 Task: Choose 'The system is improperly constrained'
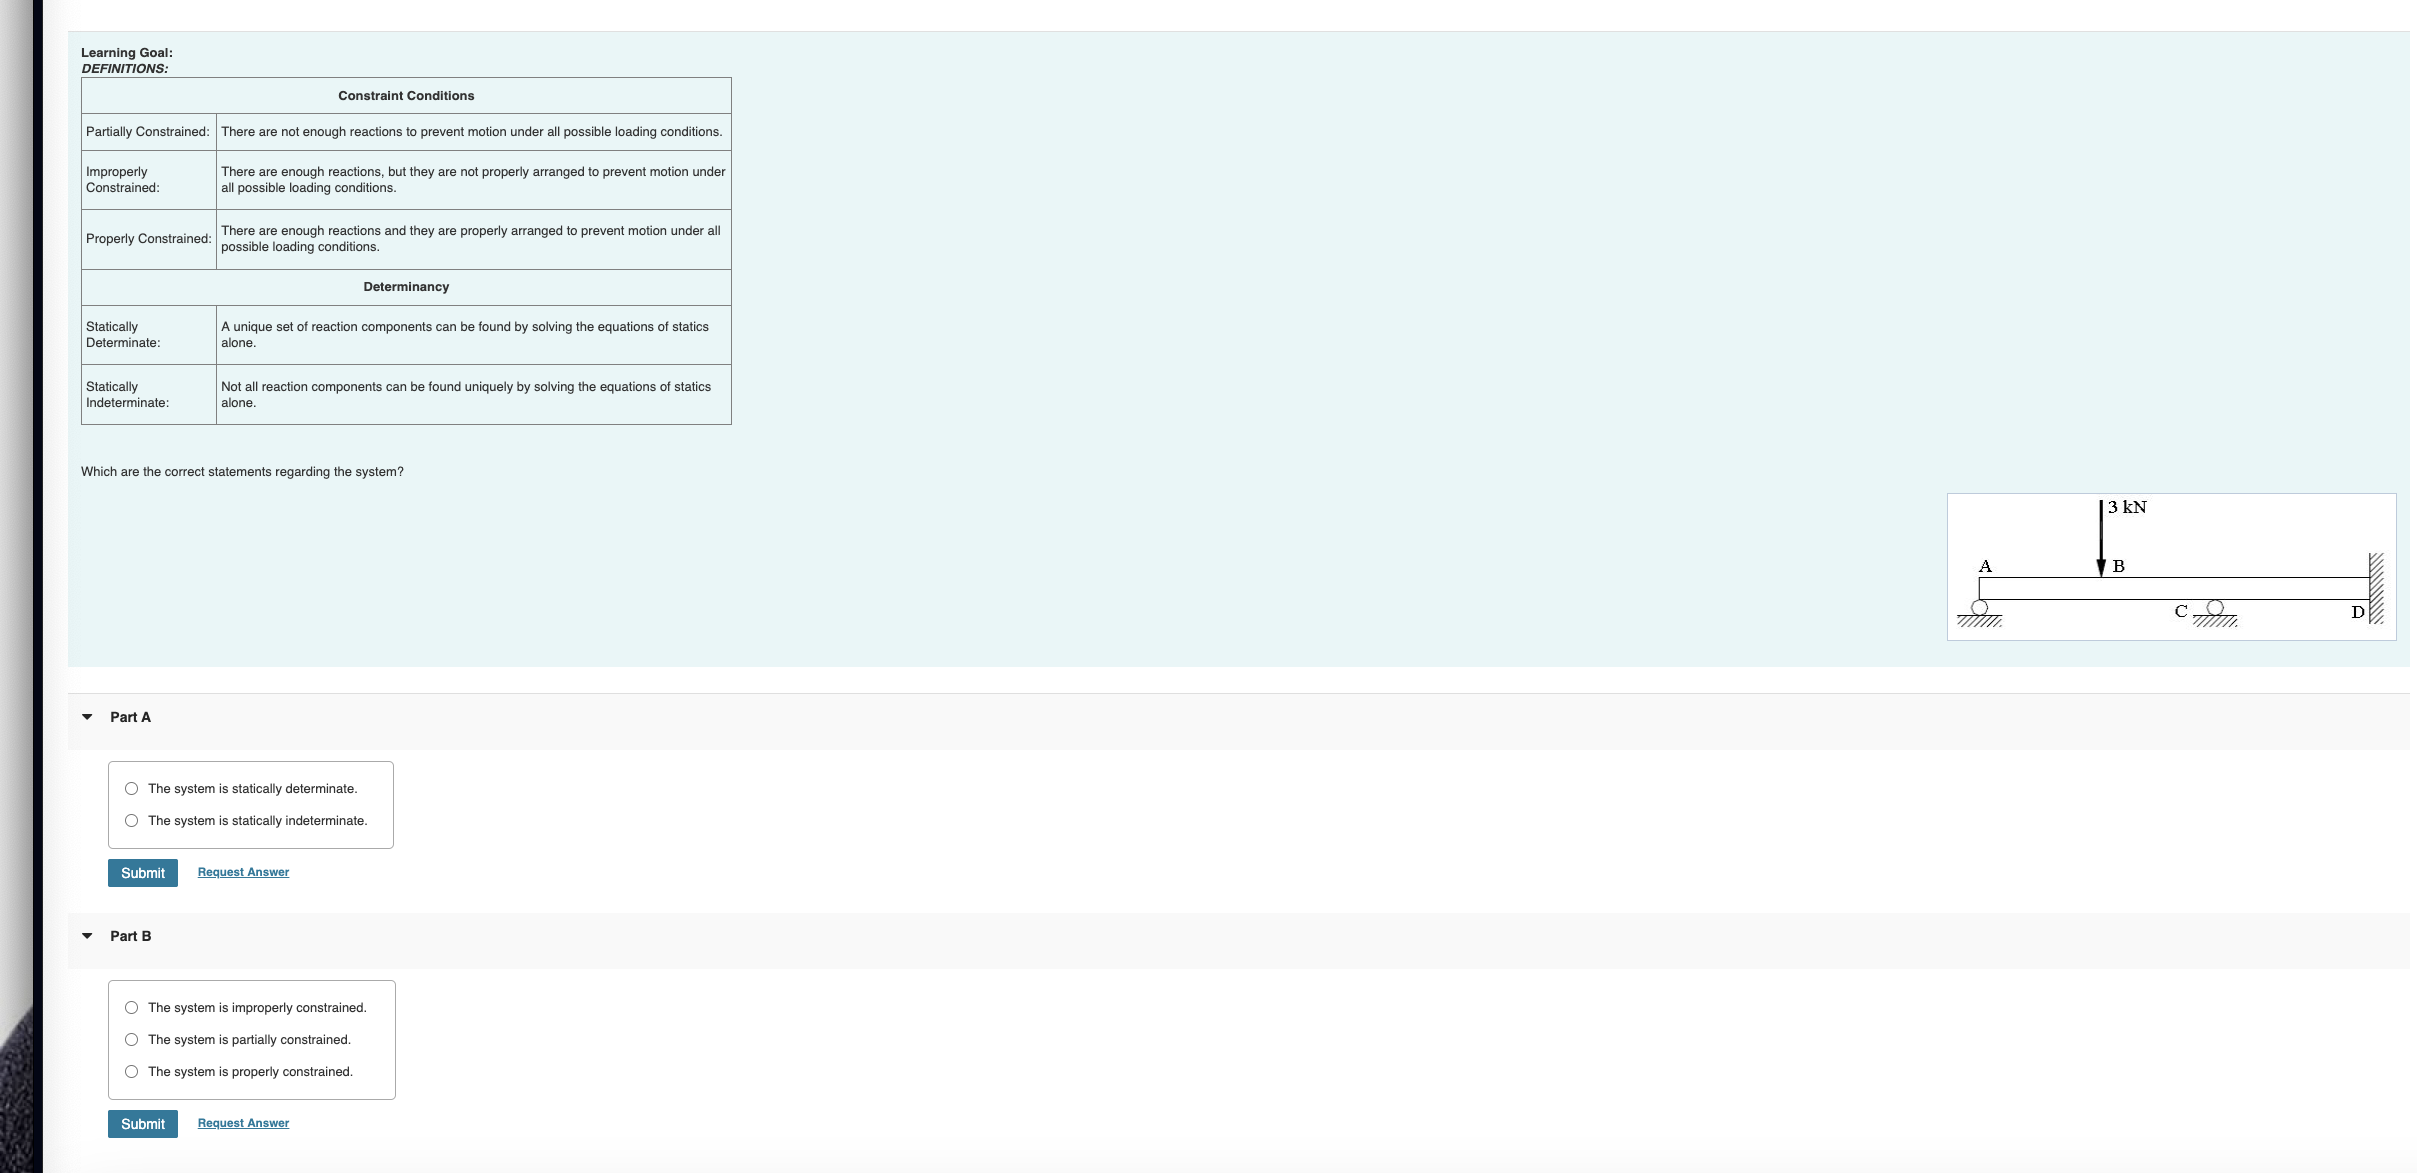tap(131, 1008)
